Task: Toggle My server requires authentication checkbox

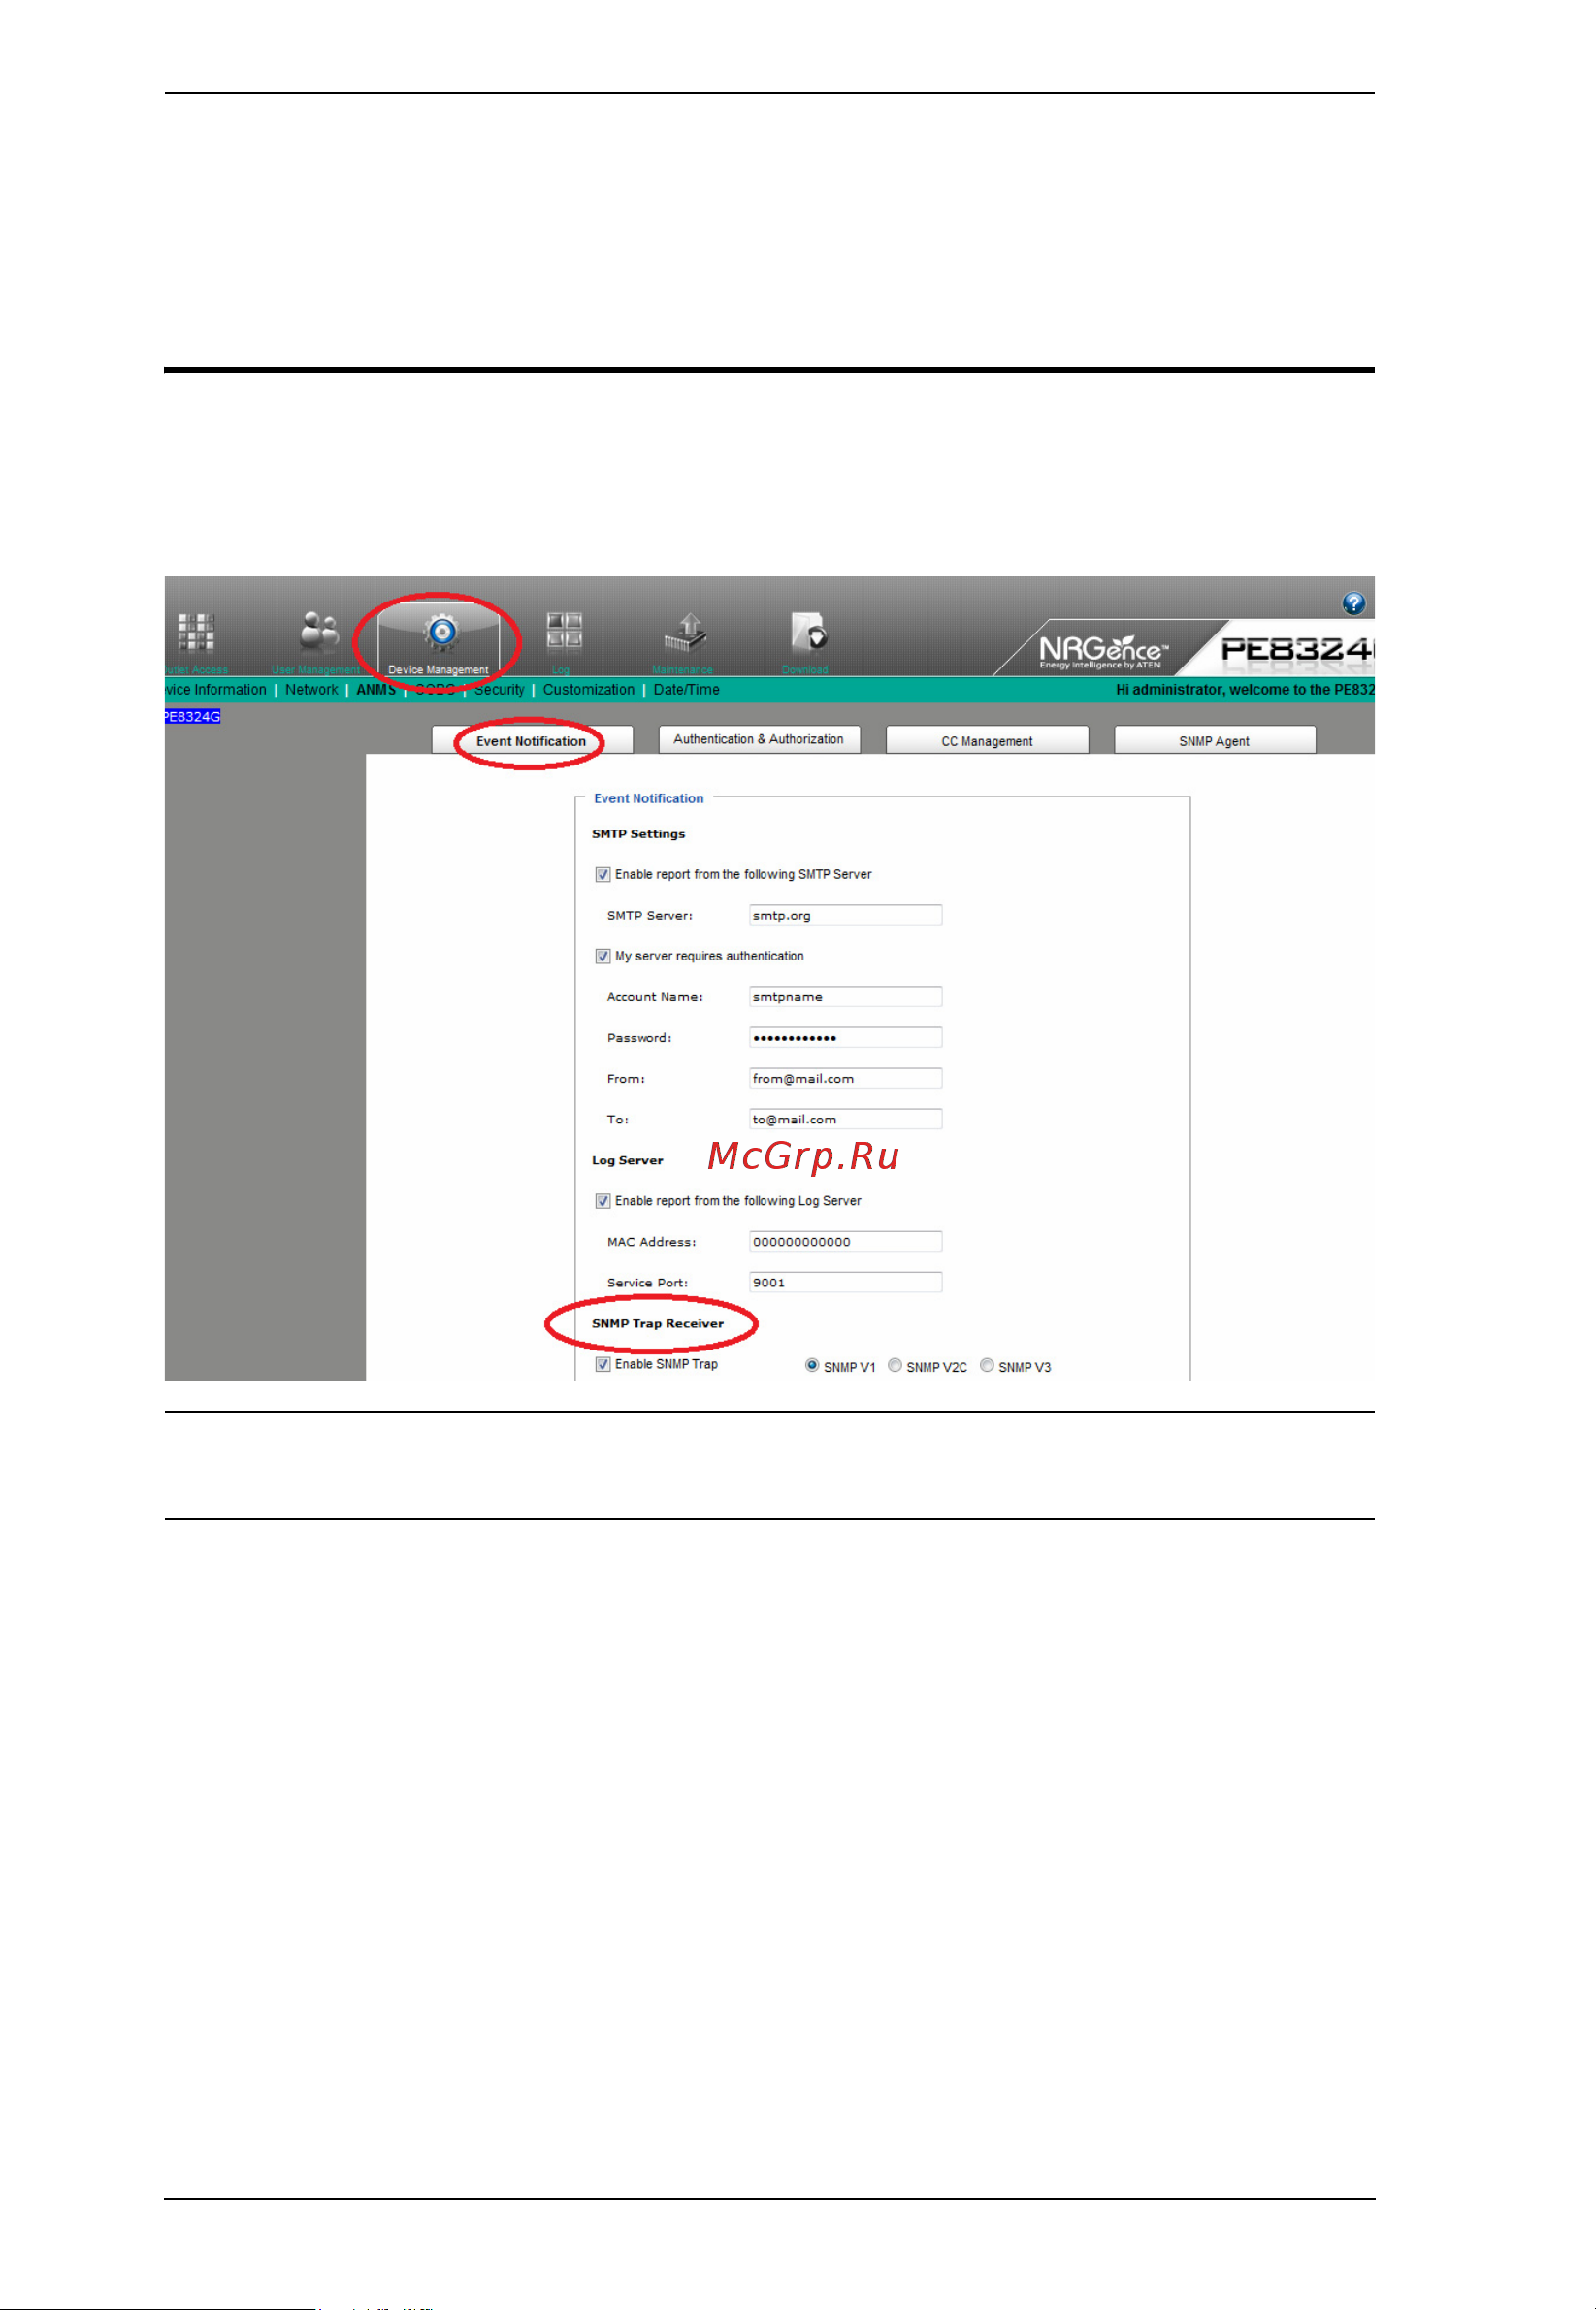Action: pos(603,957)
